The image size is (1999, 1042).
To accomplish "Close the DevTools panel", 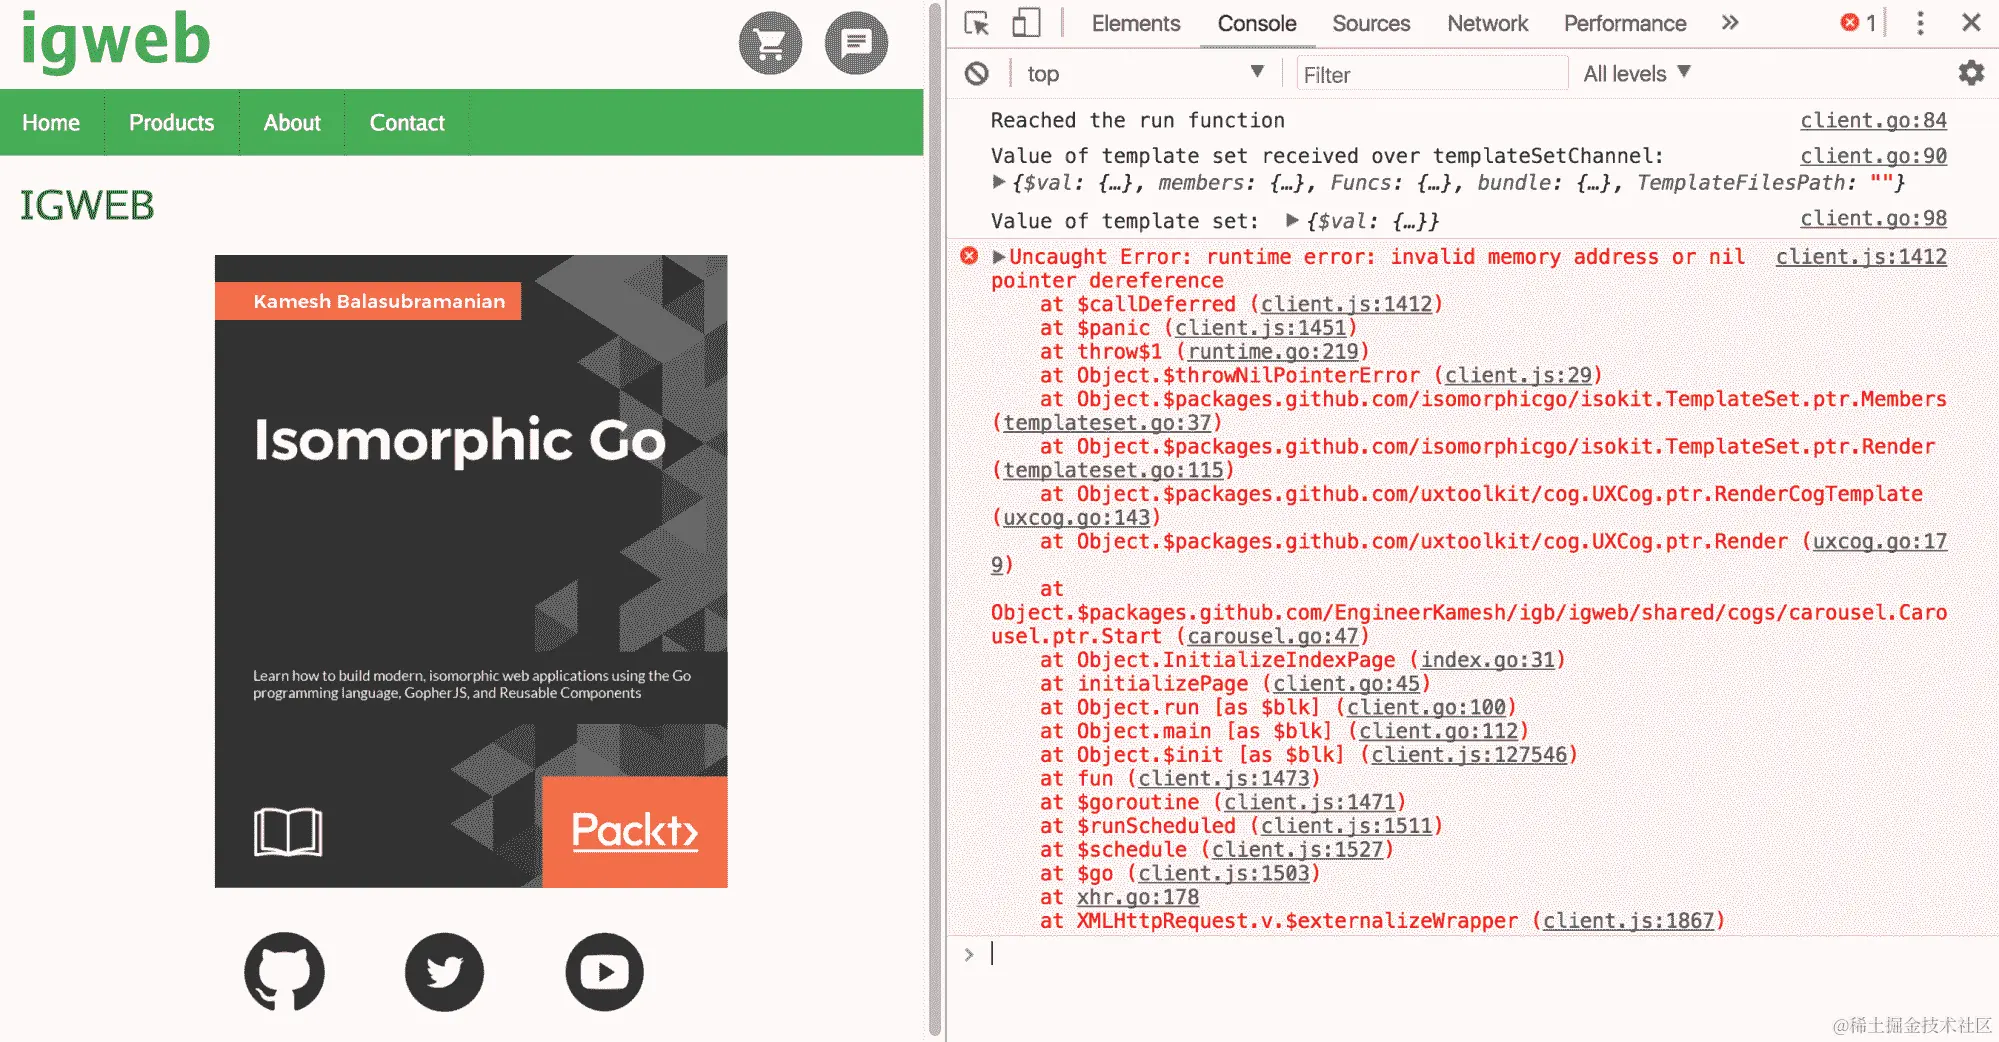I will (x=1971, y=23).
